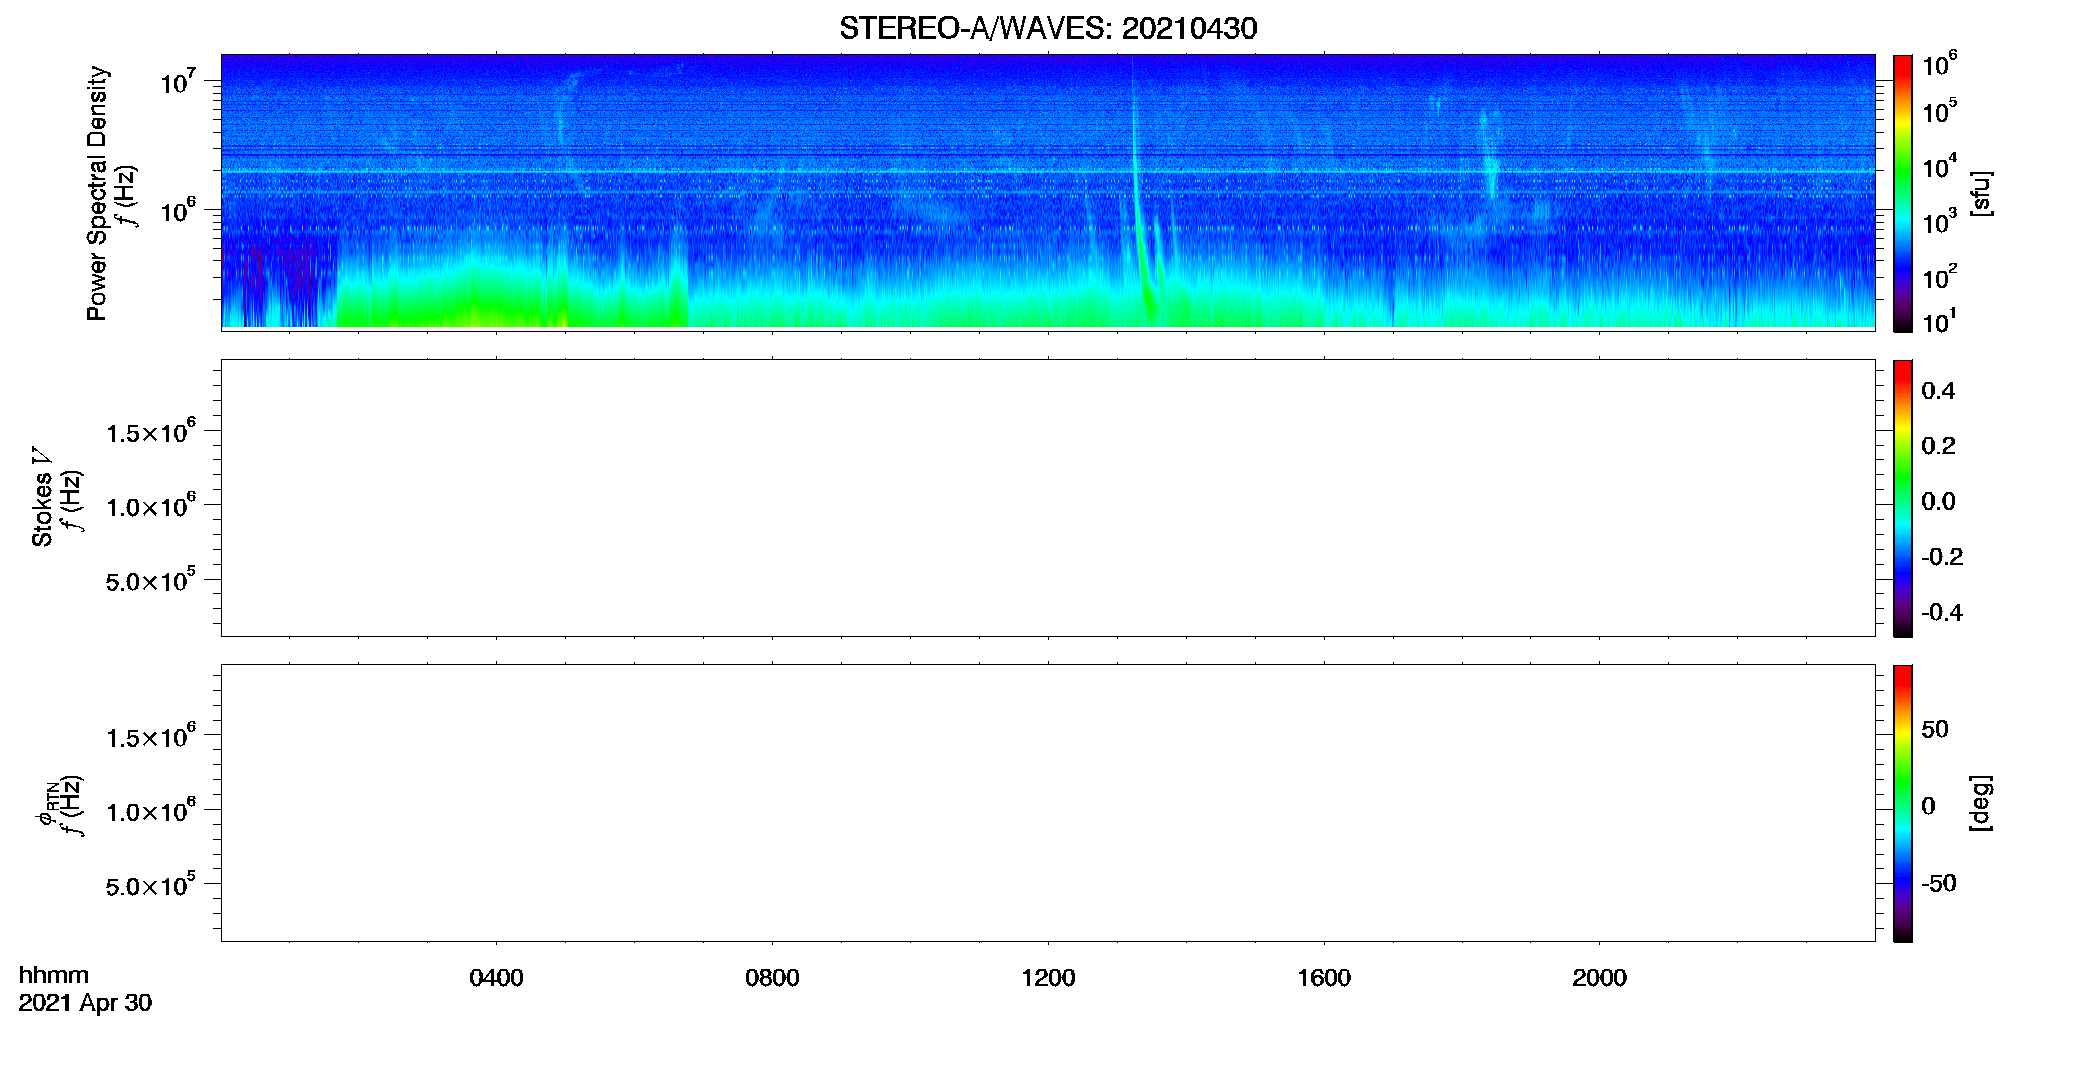The width and height of the screenshot is (2096, 1080).
Task: Click the phi RTN degrees colorbar
Action: (x=1902, y=803)
